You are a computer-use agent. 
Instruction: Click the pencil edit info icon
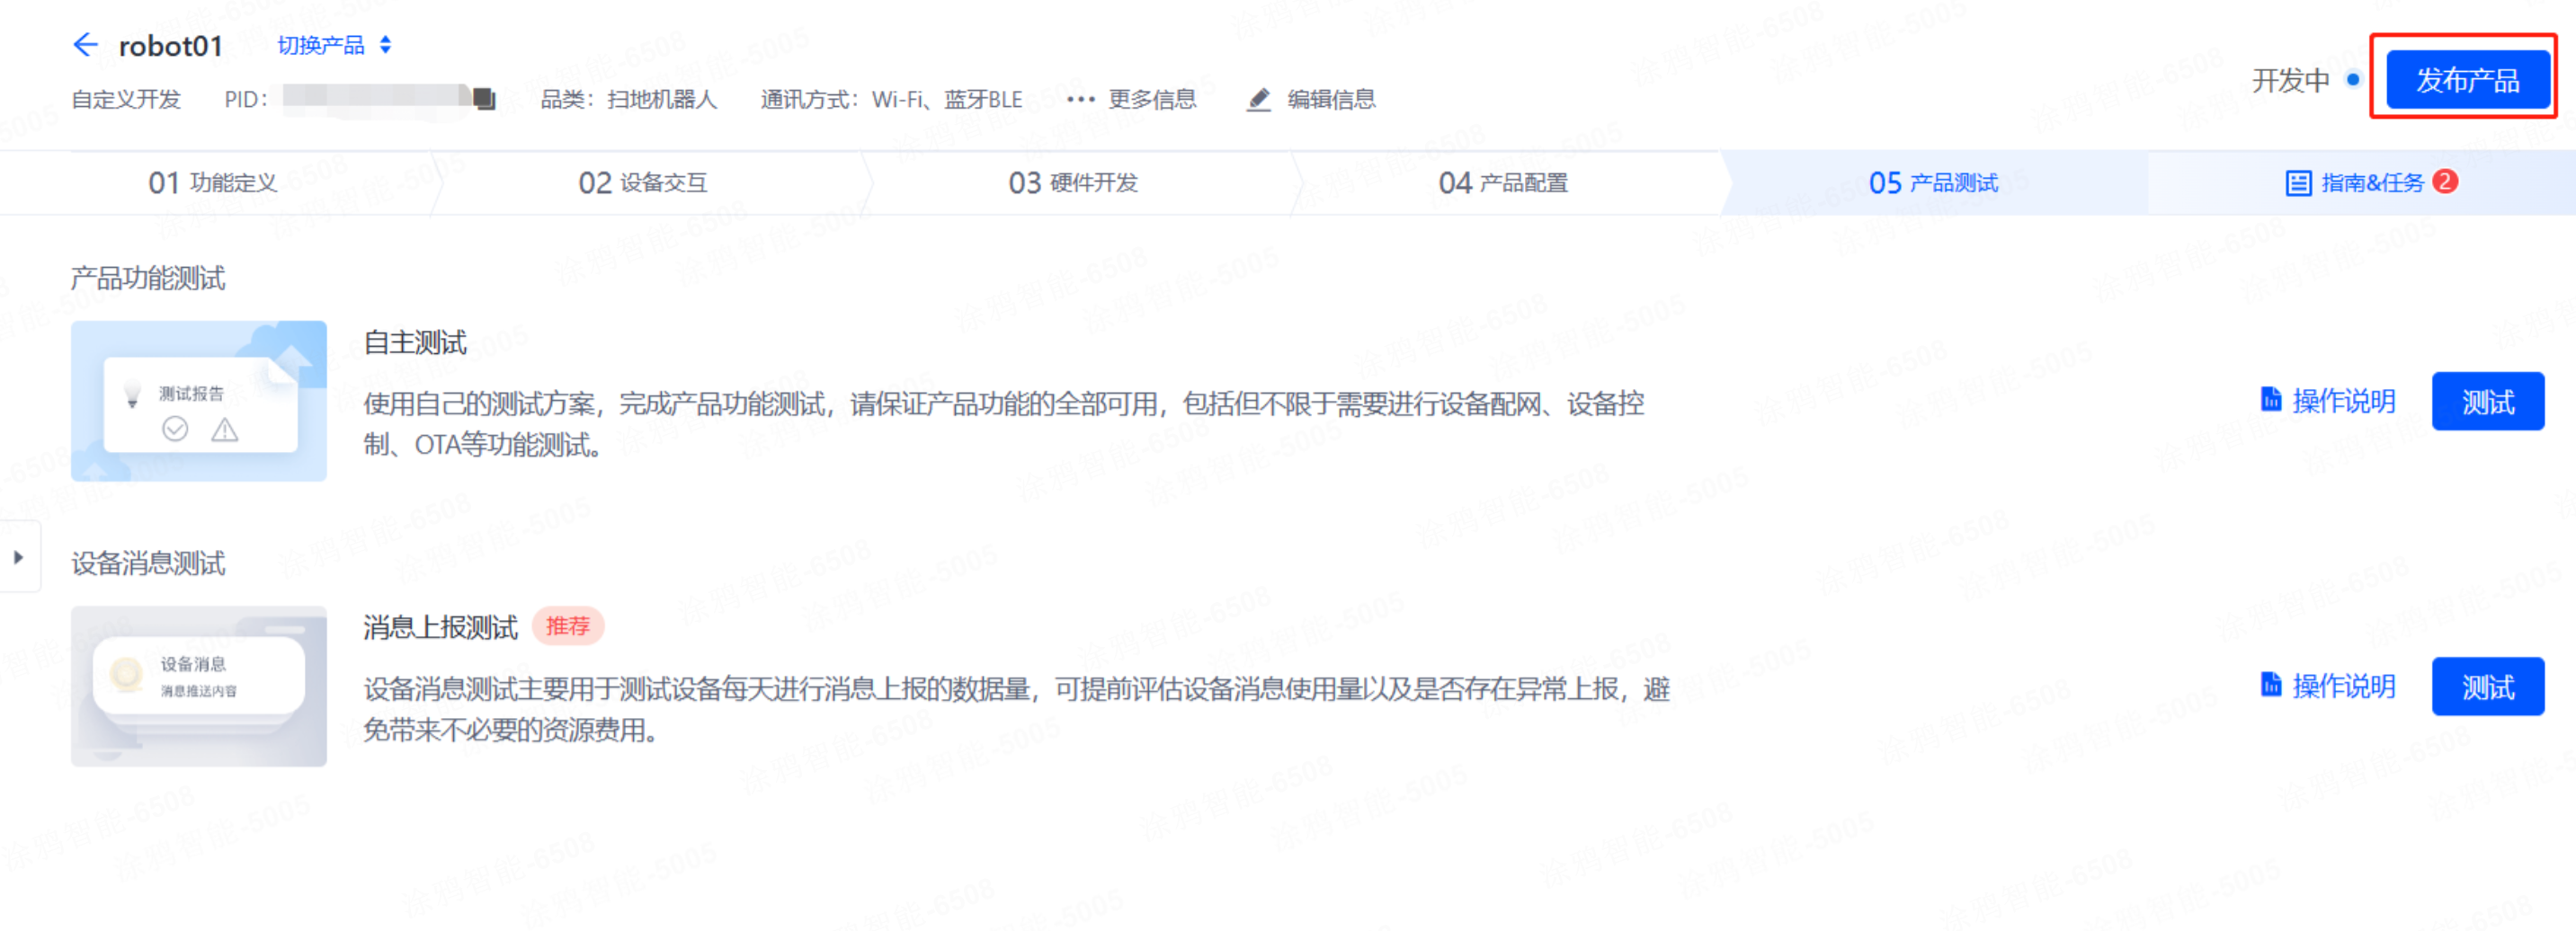click(x=1258, y=99)
